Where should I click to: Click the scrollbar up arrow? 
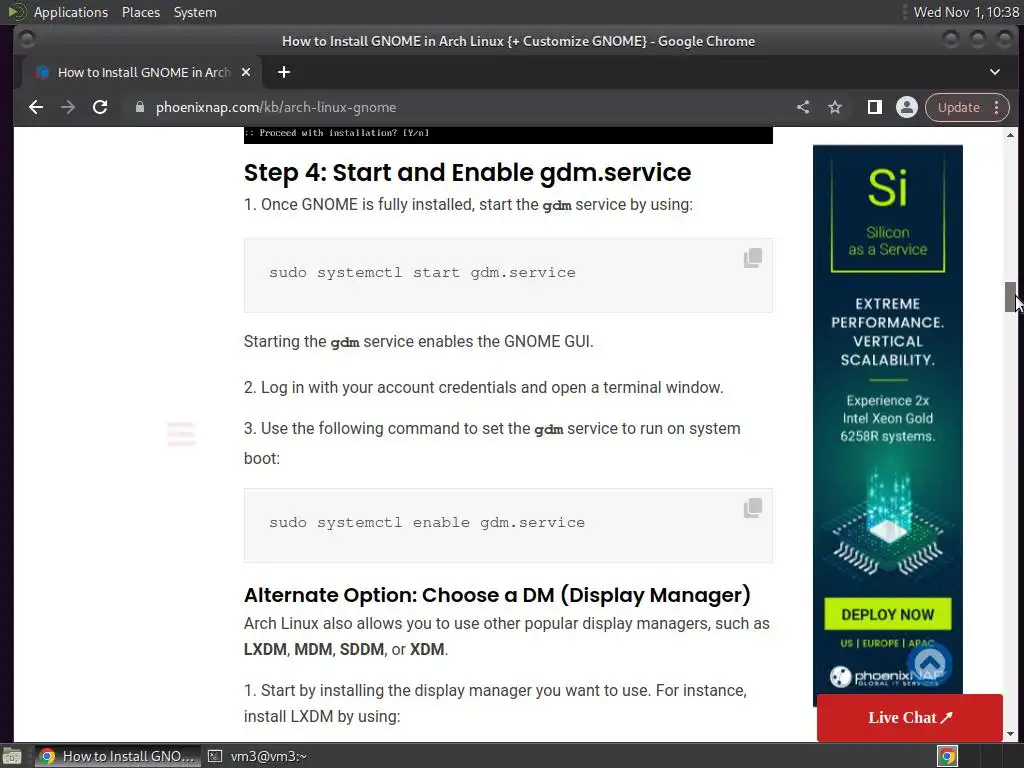point(1010,135)
